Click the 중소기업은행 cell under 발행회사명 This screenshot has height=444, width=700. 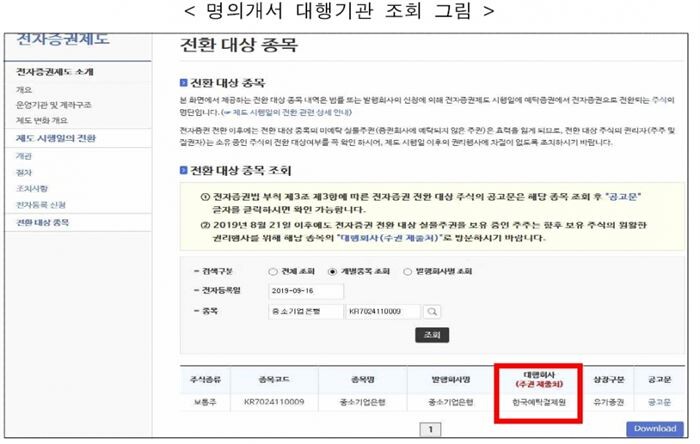click(x=451, y=402)
